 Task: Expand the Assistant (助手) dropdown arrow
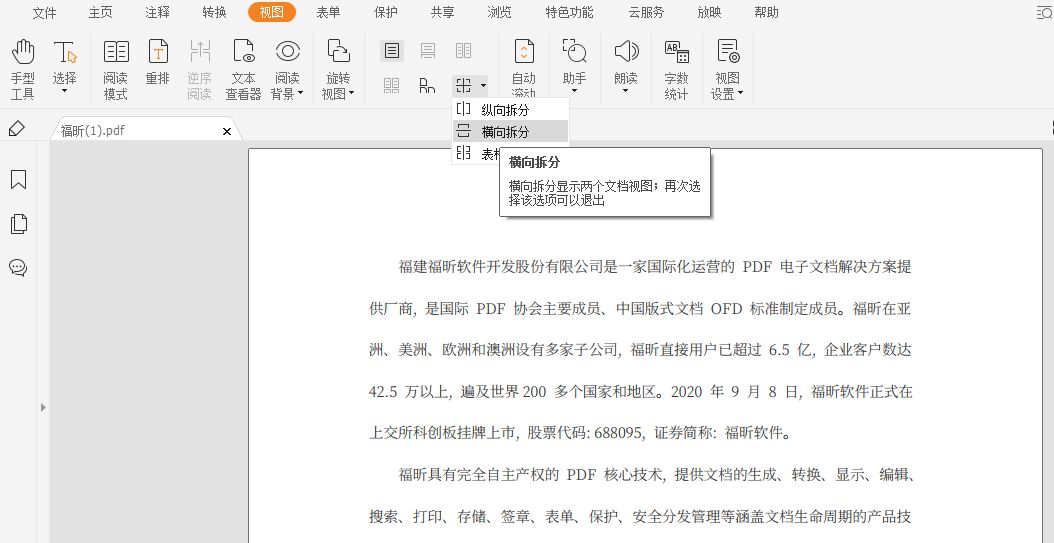pyautogui.click(x=575, y=91)
